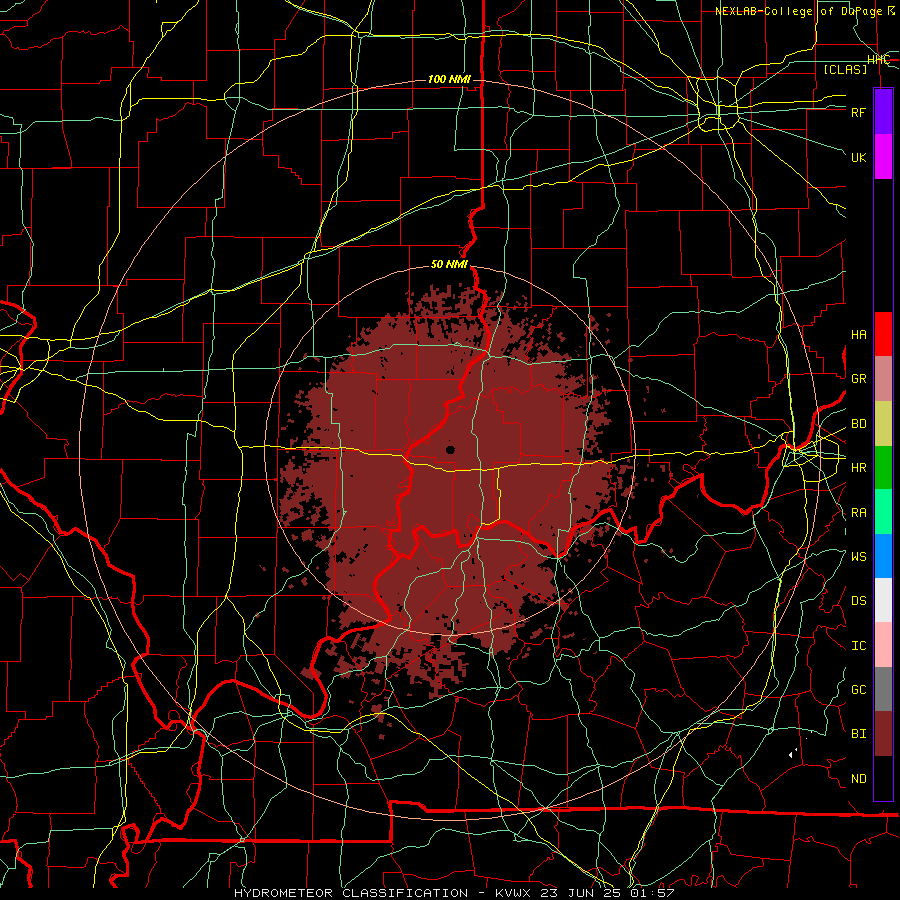Click the ND legend label
This screenshot has height=900, width=900.
859,779
